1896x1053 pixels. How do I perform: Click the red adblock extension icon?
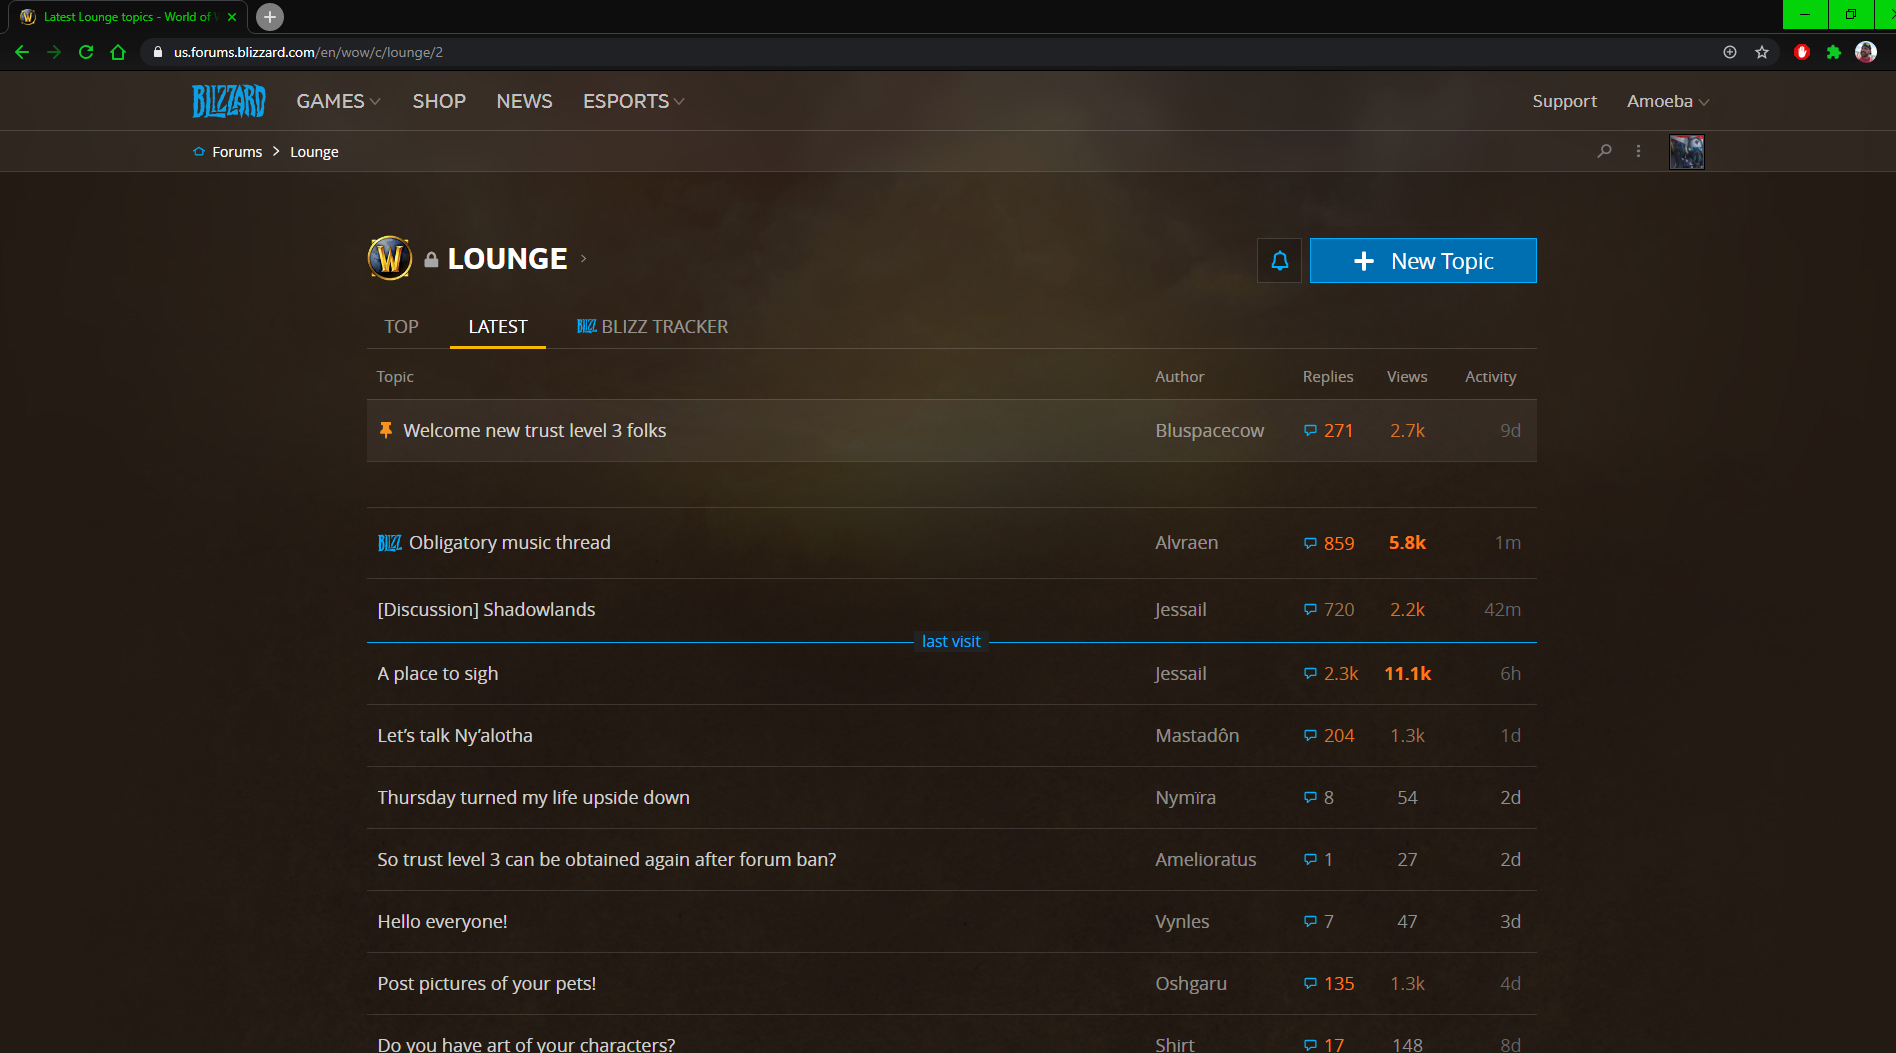(1802, 52)
